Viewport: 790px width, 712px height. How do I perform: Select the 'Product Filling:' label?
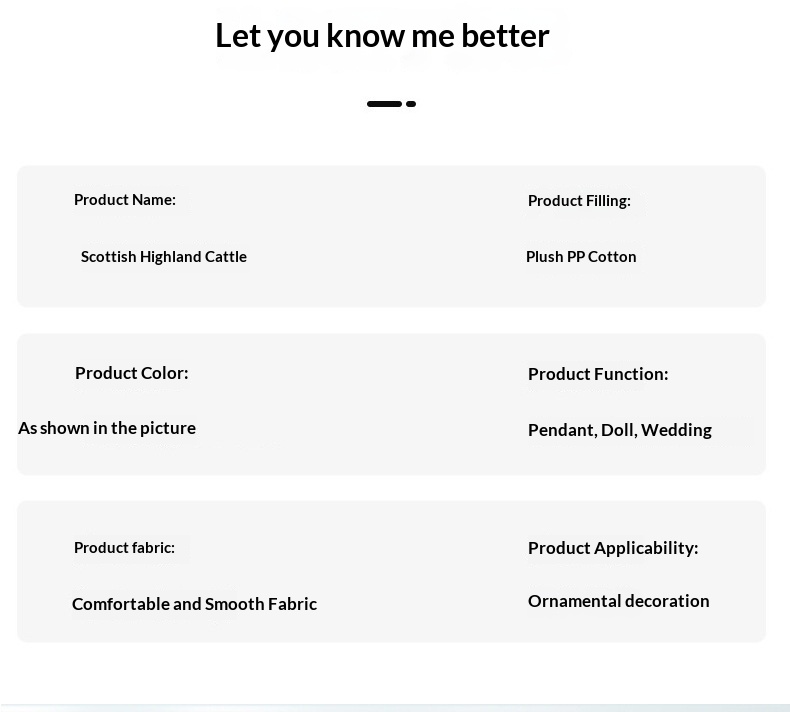(x=579, y=201)
